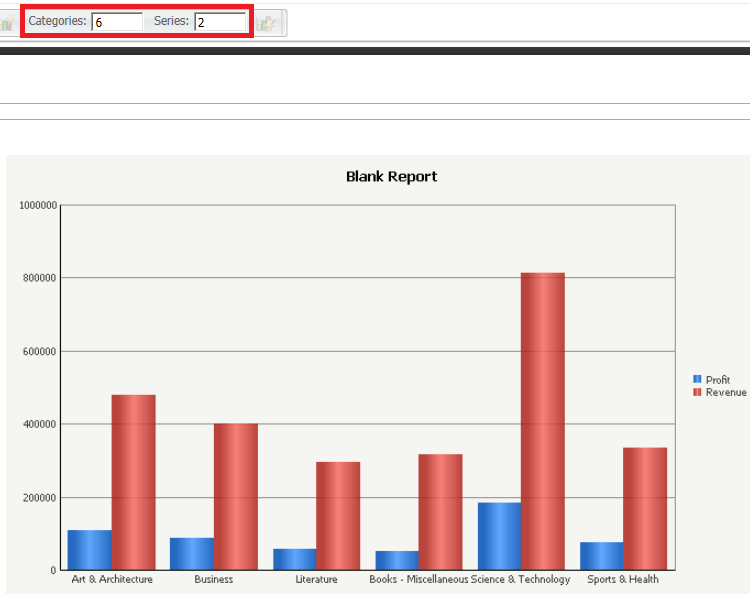Click the Books - Miscellaneous Revenue bar
The width and height of the screenshot is (750, 594).
[440, 512]
